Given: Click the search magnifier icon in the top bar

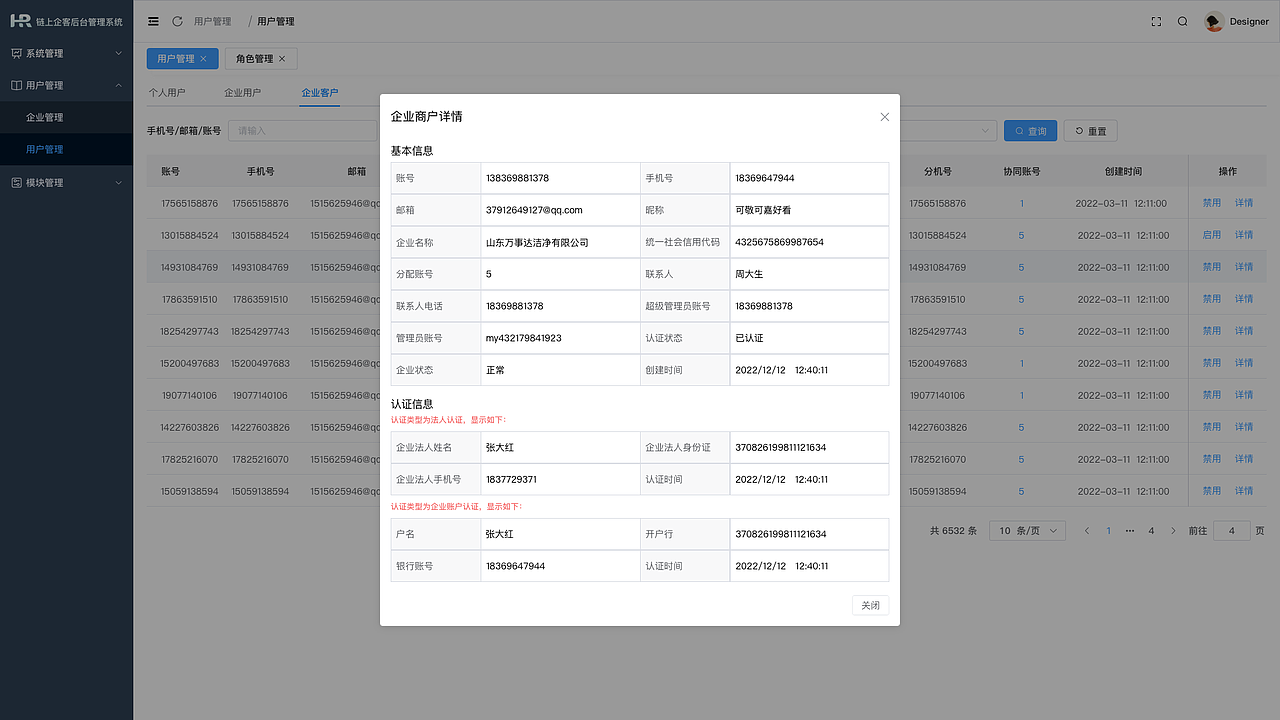Looking at the screenshot, I should pyautogui.click(x=1183, y=20).
